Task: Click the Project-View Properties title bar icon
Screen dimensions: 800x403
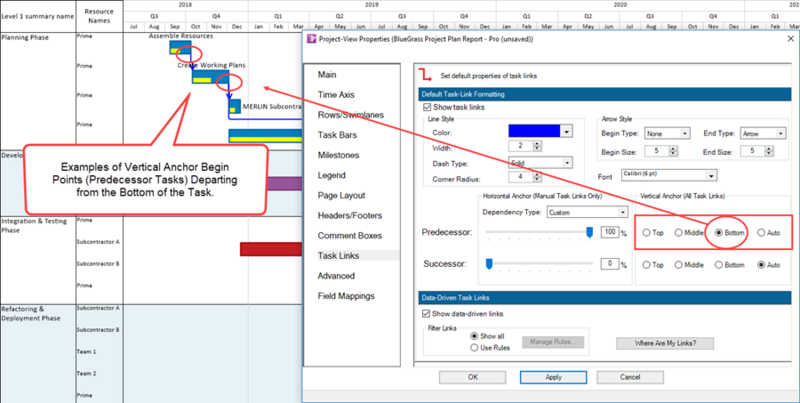Action: tap(311, 39)
